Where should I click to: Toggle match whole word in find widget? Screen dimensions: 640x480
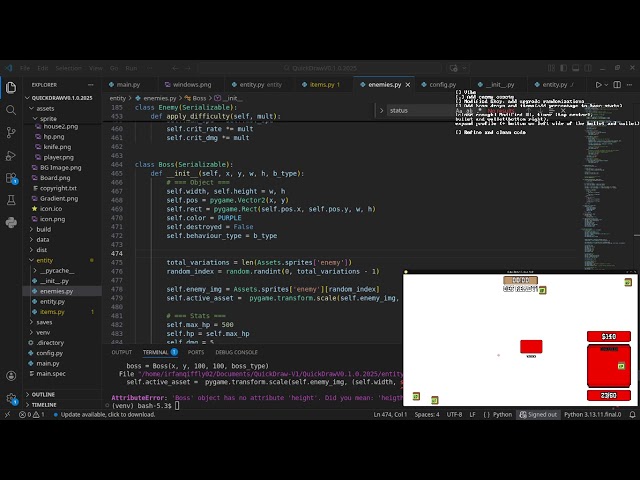(469, 111)
